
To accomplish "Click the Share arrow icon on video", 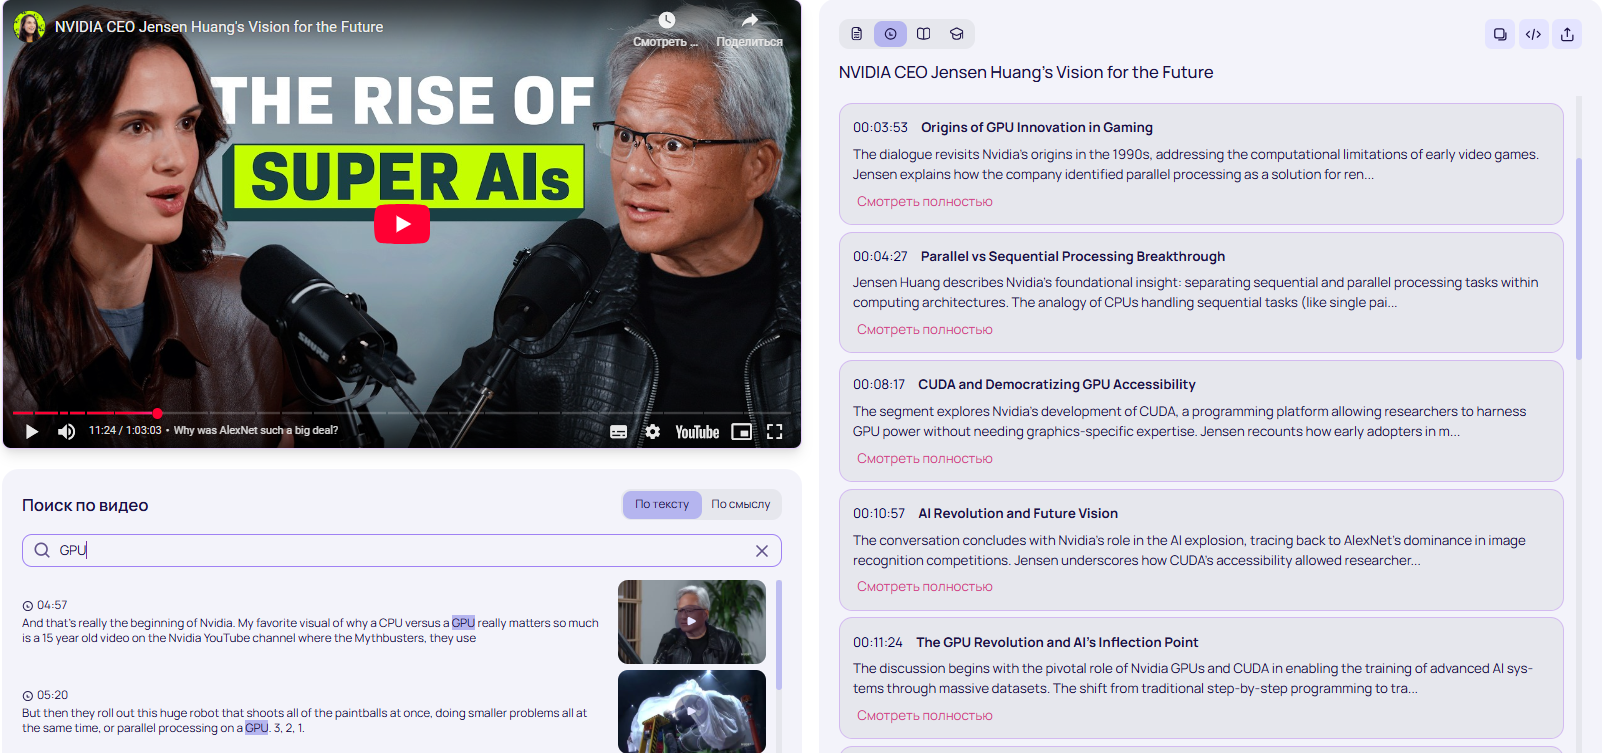I will click(x=750, y=20).
